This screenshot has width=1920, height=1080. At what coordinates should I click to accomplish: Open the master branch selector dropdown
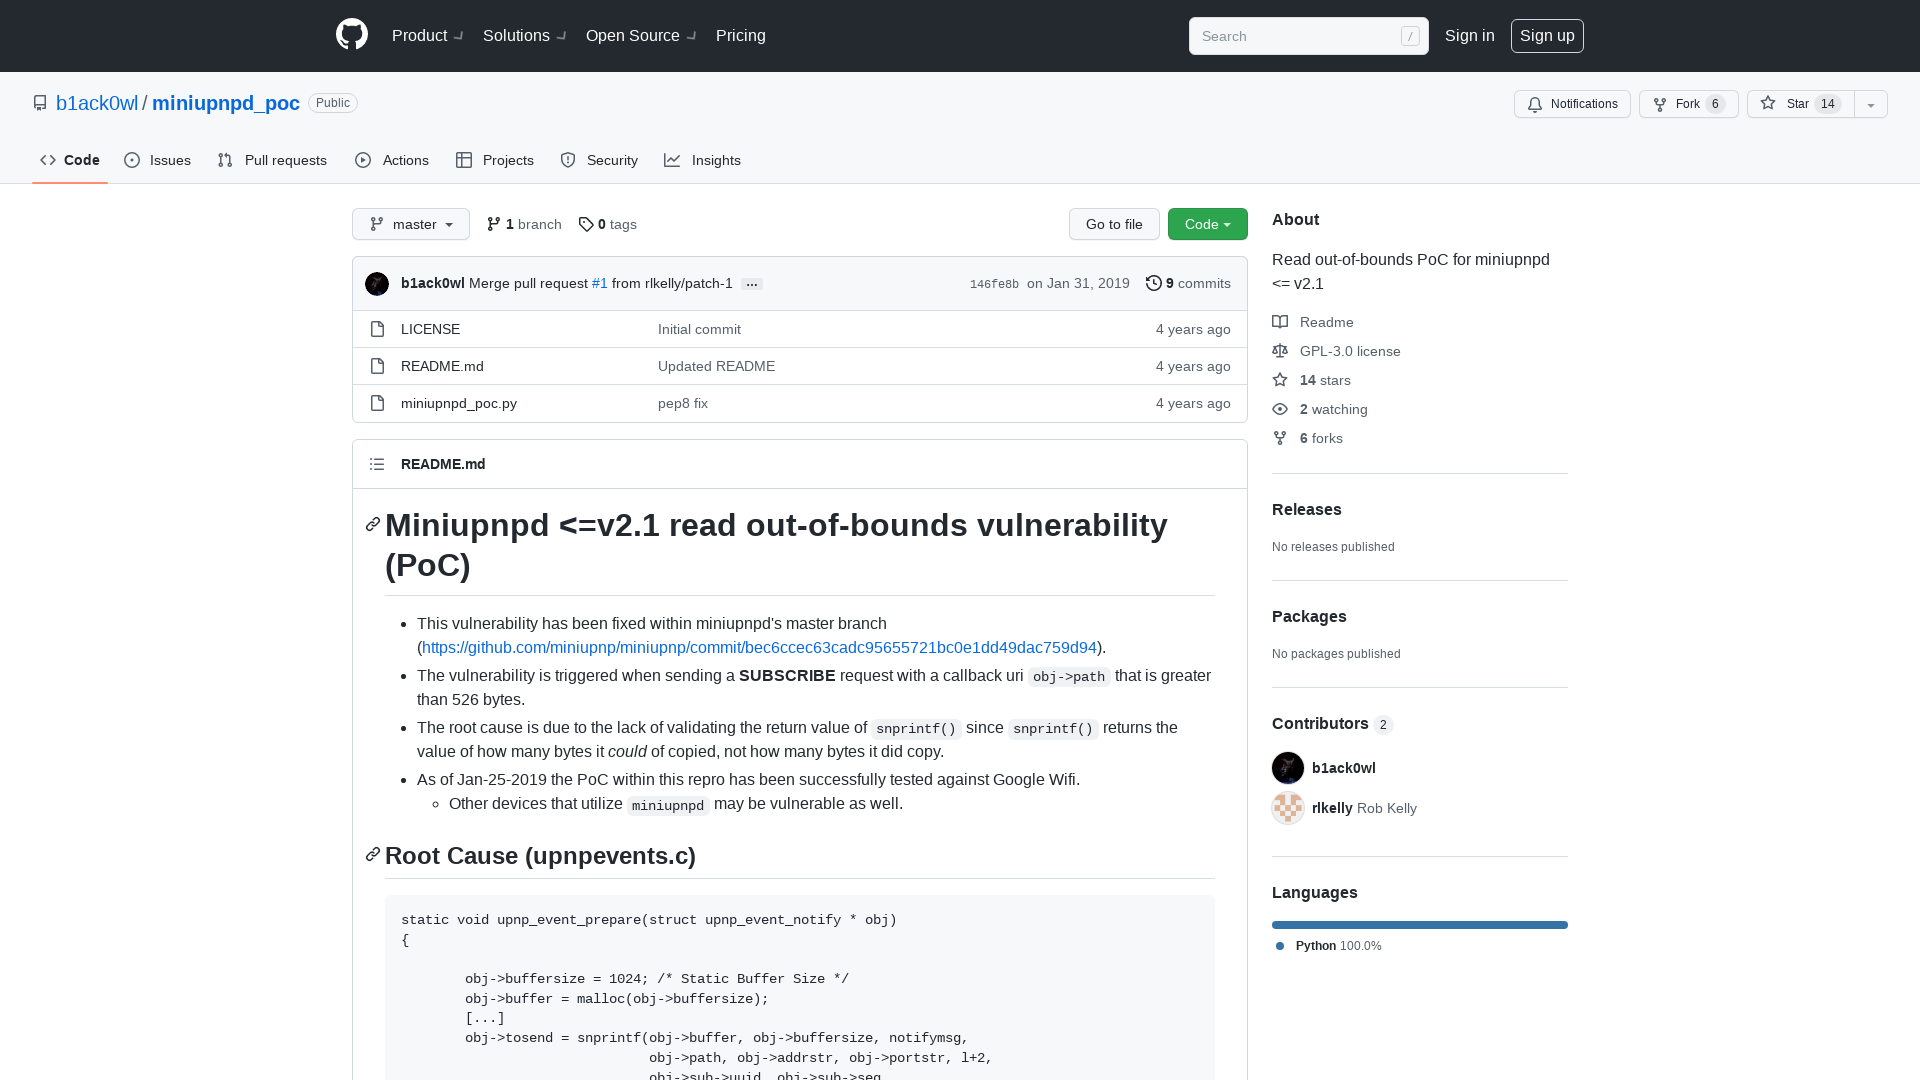click(x=410, y=224)
